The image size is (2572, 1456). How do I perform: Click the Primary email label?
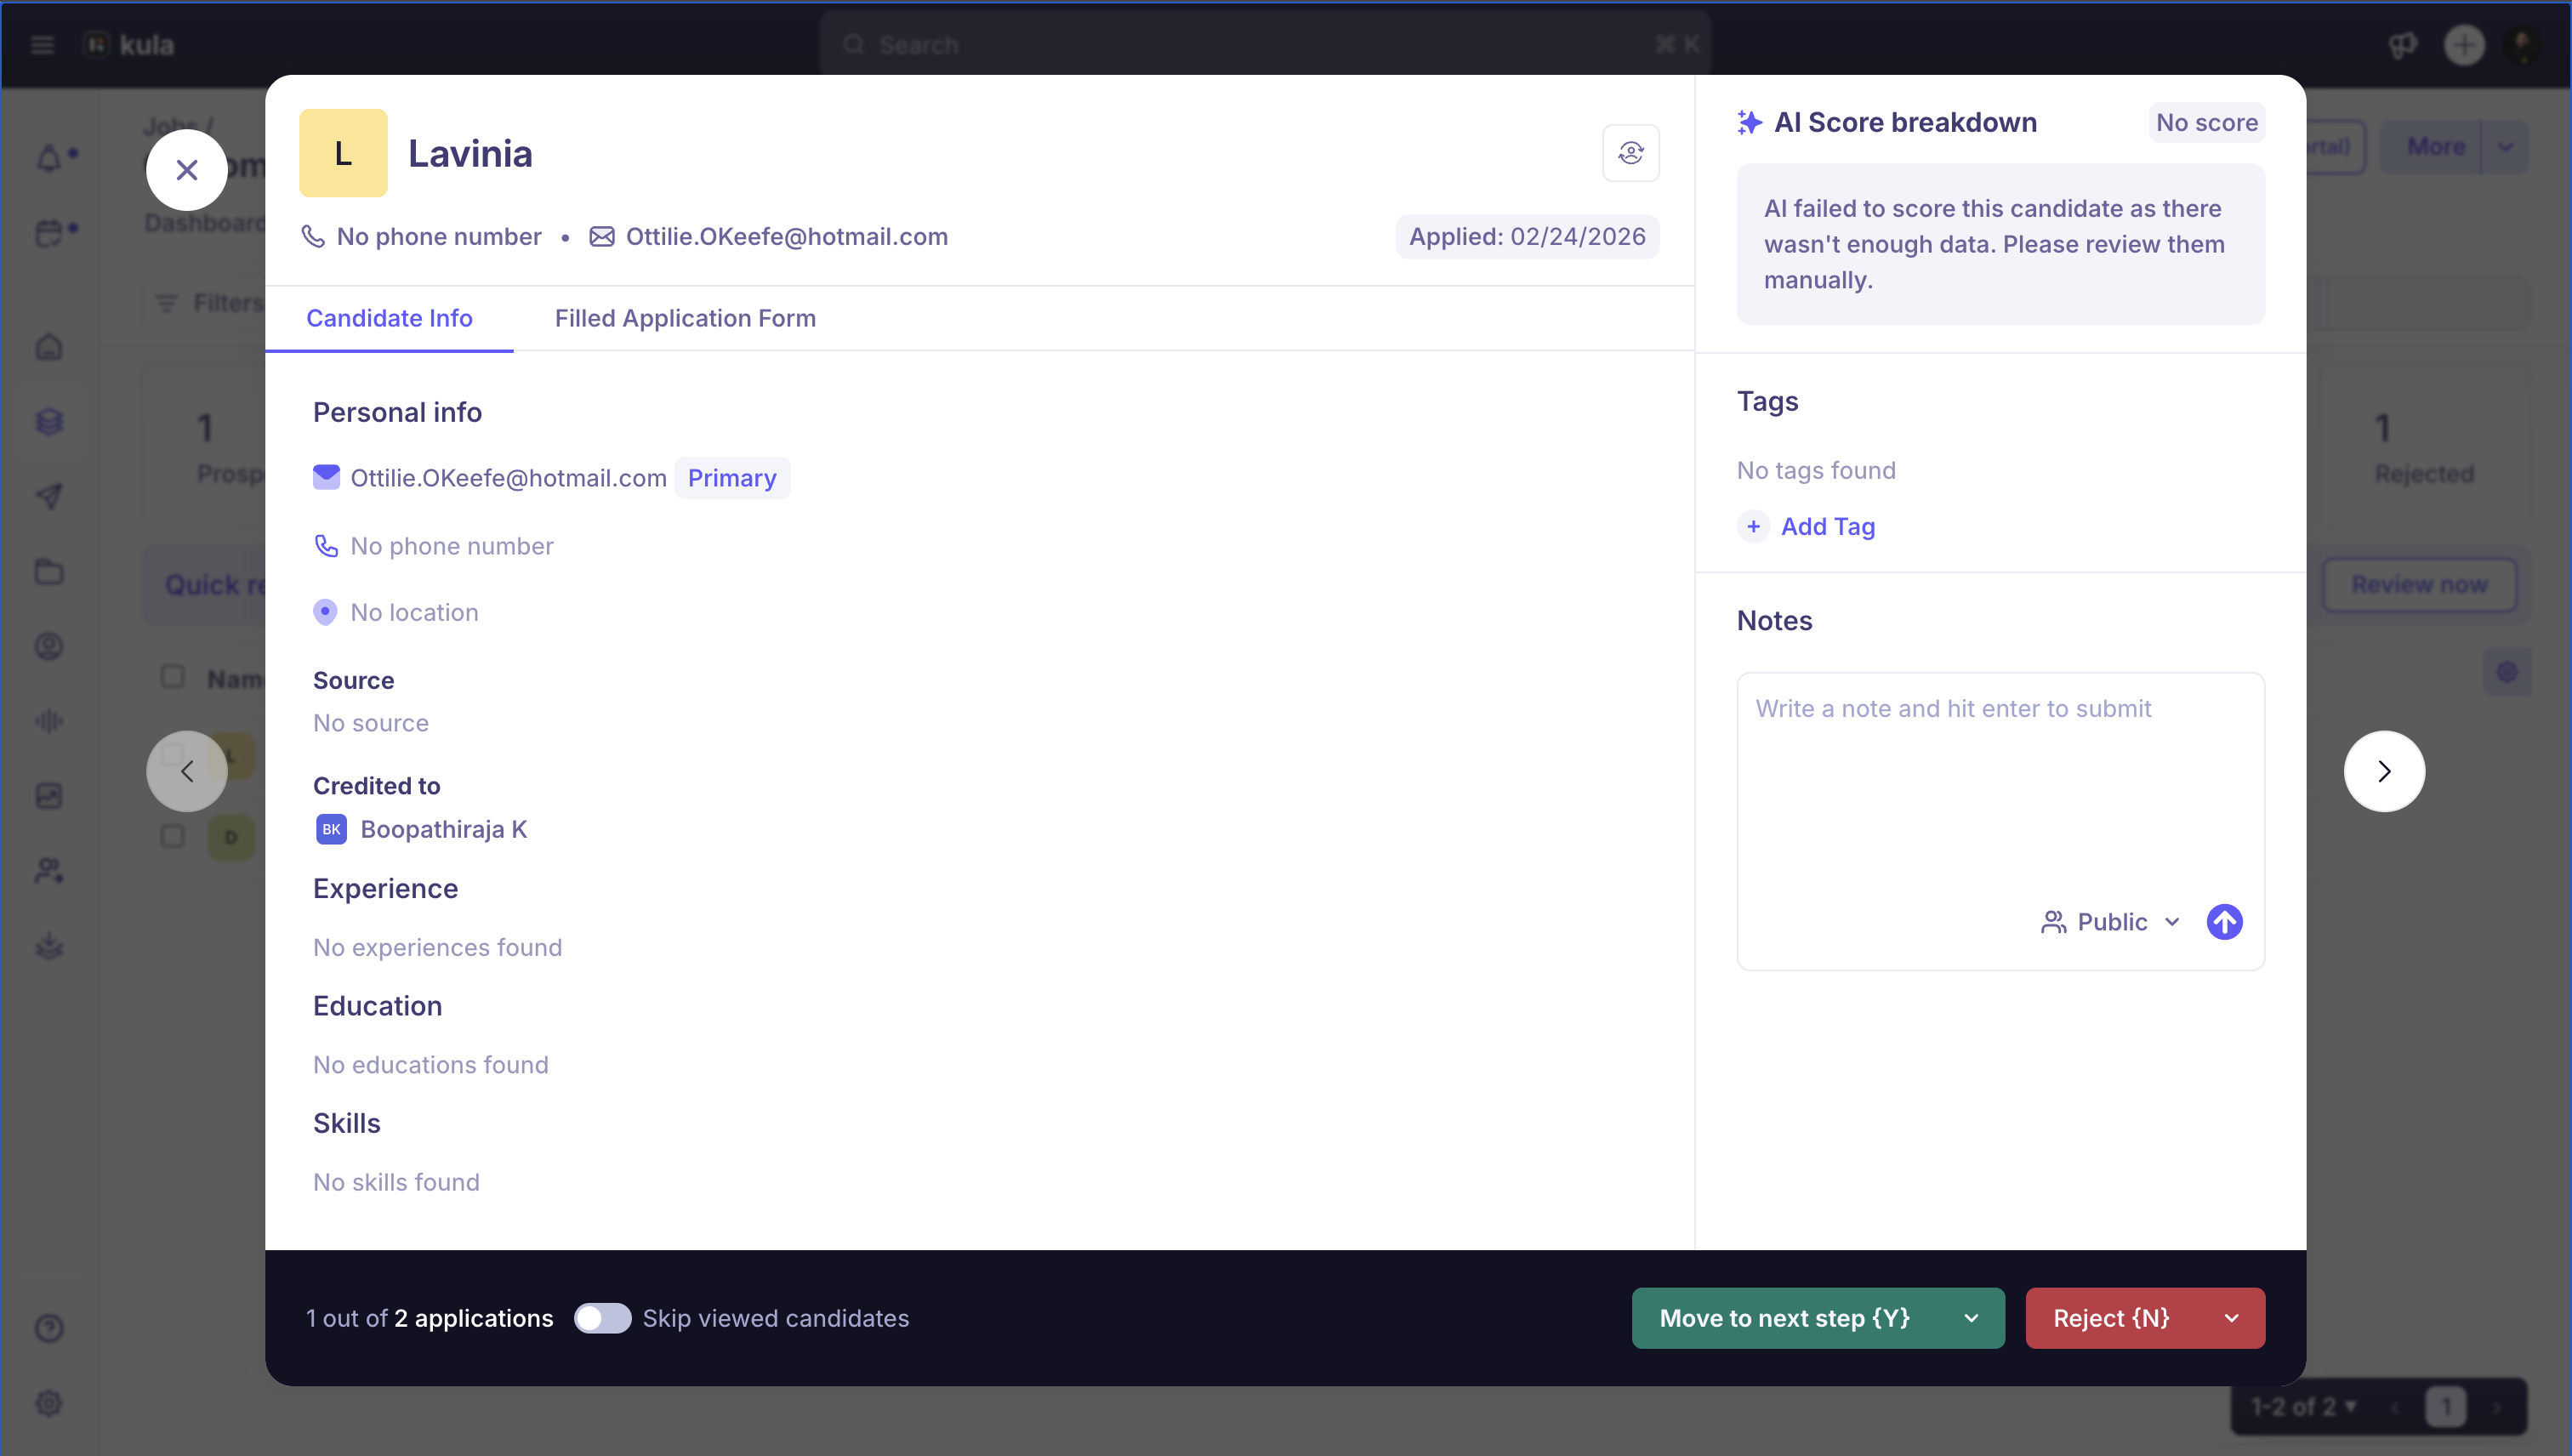[731, 478]
